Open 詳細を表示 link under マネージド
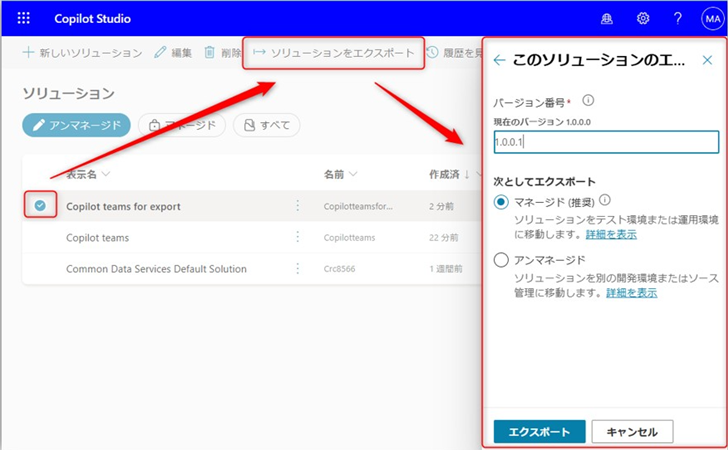The width and height of the screenshot is (728, 450). 611,234
